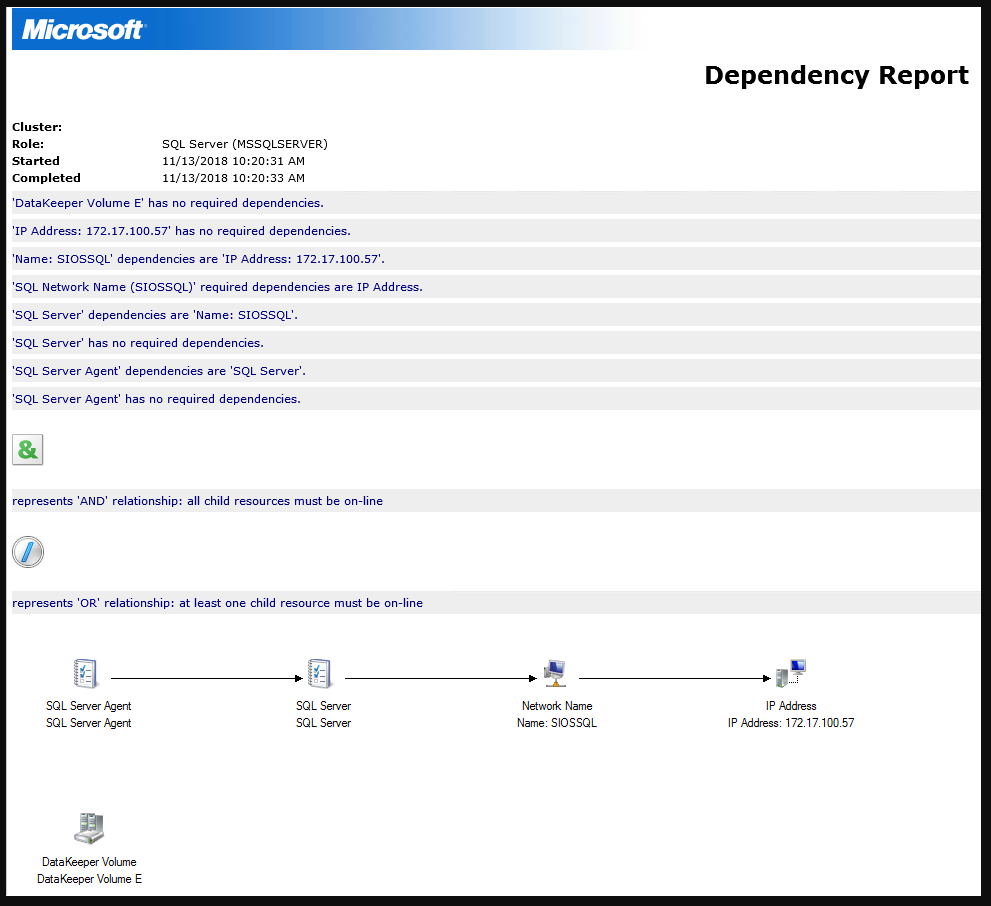991x906 pixels.
Task: Click the Cluster: label
Action: click(37, 127)
